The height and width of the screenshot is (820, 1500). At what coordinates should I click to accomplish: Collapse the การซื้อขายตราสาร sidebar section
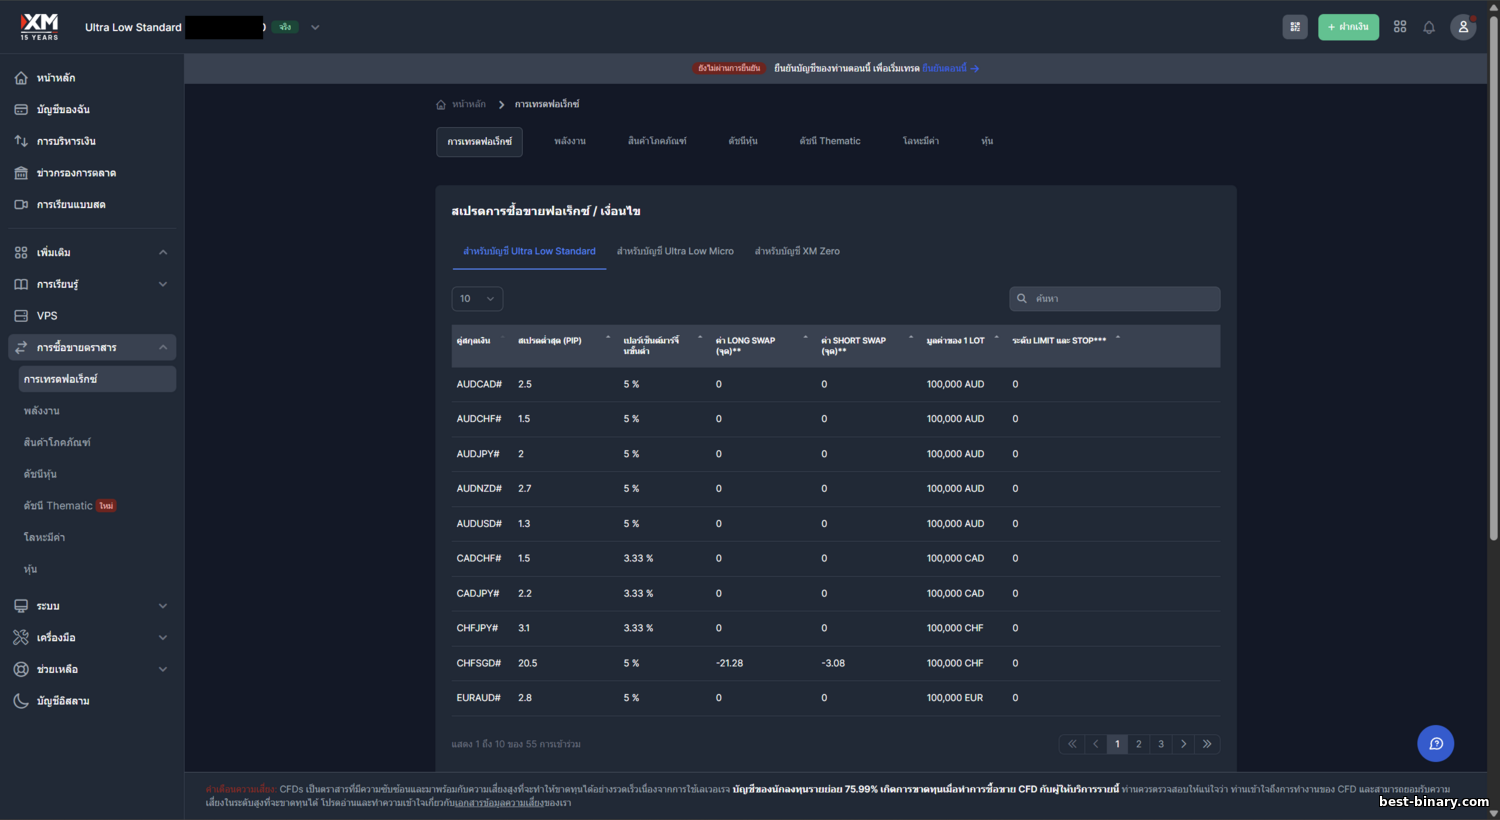tap(163, 347)
